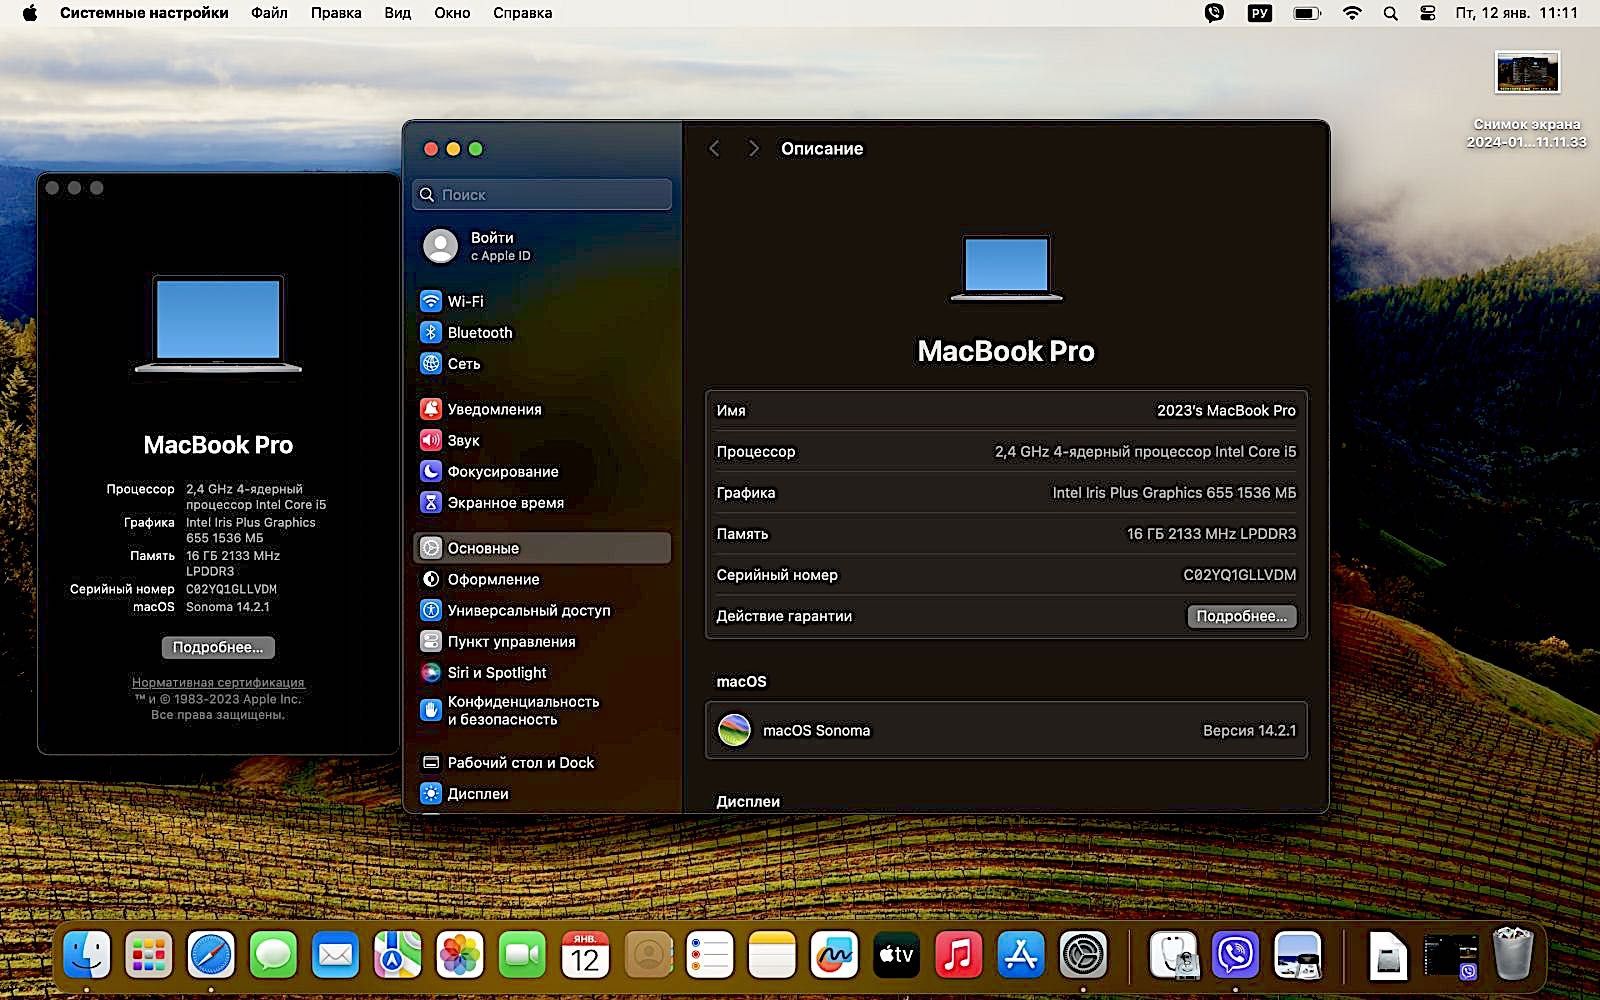Go forward with right chevron
Screen dimensions: 1600x1000
[754, 148]
